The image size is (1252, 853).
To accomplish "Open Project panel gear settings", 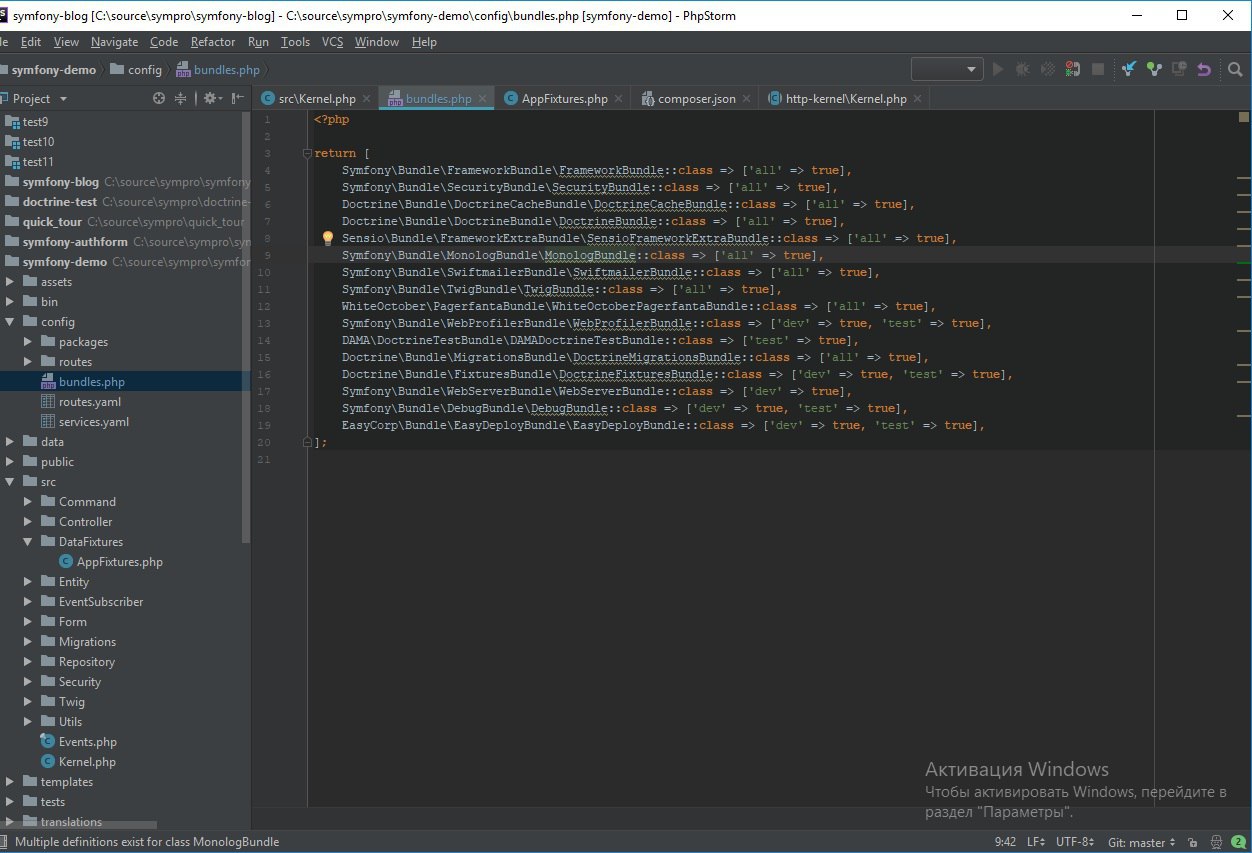I will coord(210,98).
